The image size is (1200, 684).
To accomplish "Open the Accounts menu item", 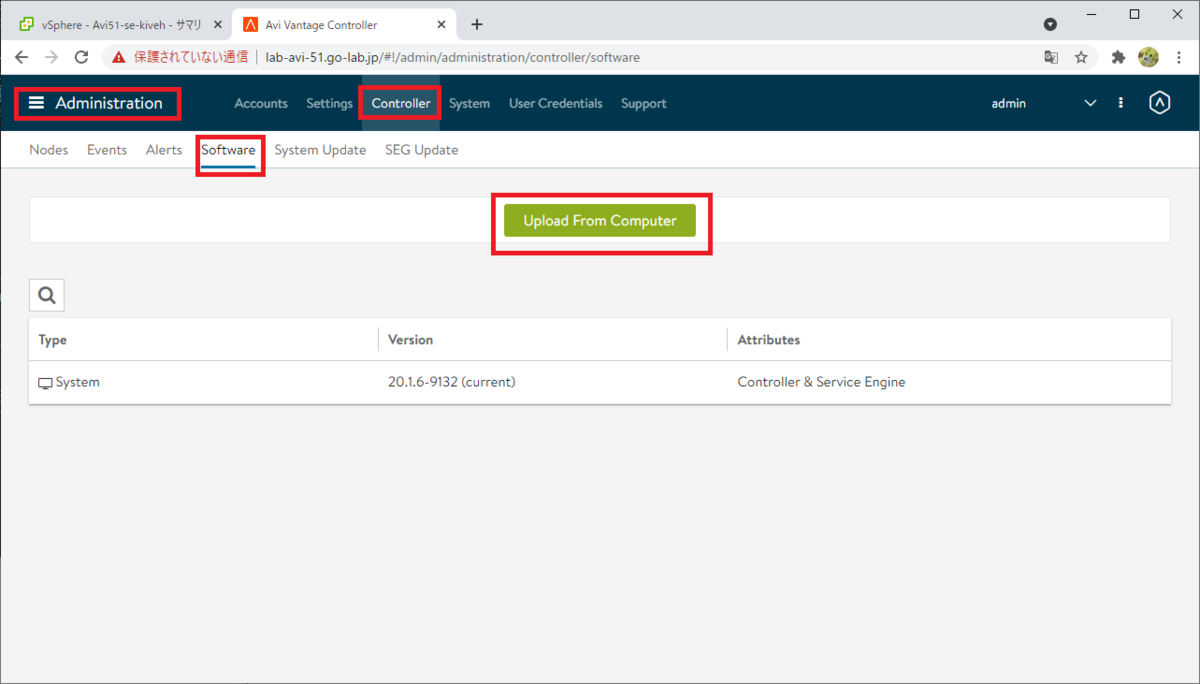I will 261,103.
